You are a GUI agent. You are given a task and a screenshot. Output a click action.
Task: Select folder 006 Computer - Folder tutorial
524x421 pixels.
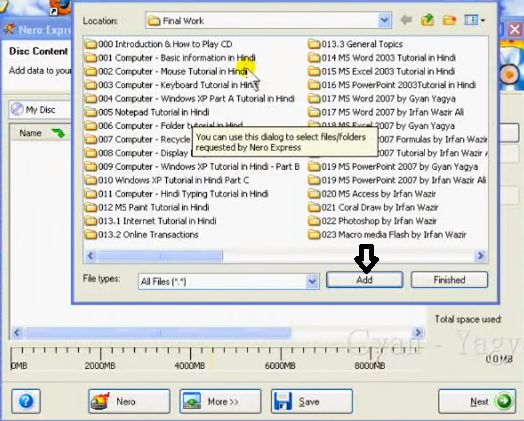[x=164, y=126]
